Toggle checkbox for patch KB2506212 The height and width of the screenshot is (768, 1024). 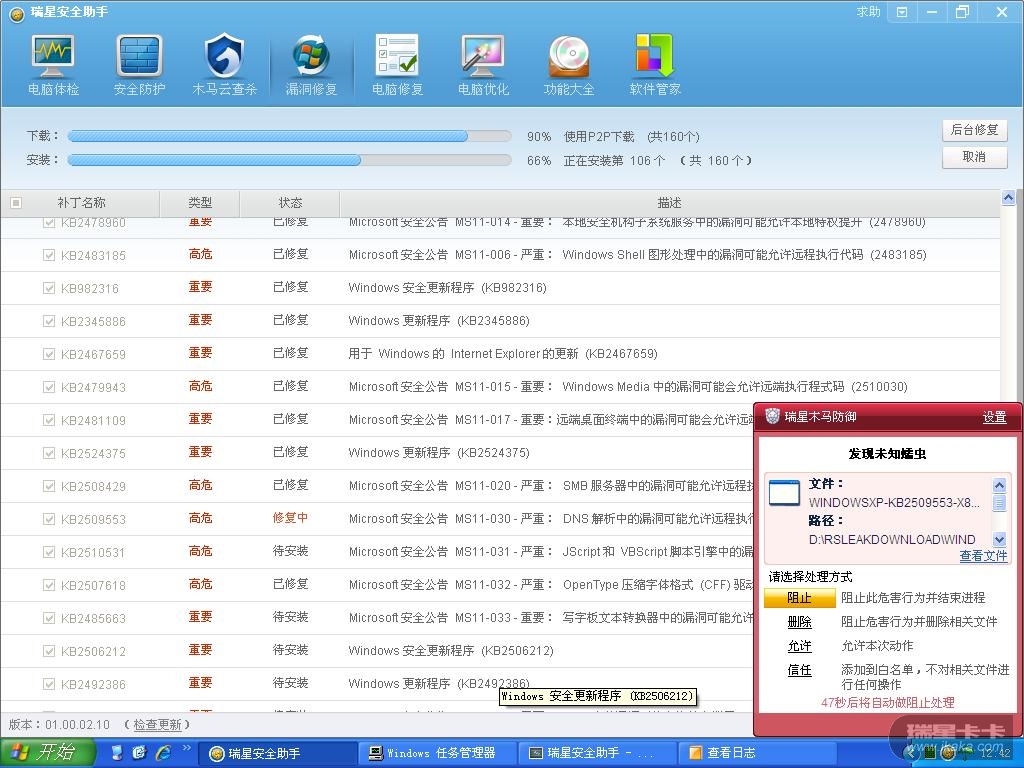click(49, 651)
